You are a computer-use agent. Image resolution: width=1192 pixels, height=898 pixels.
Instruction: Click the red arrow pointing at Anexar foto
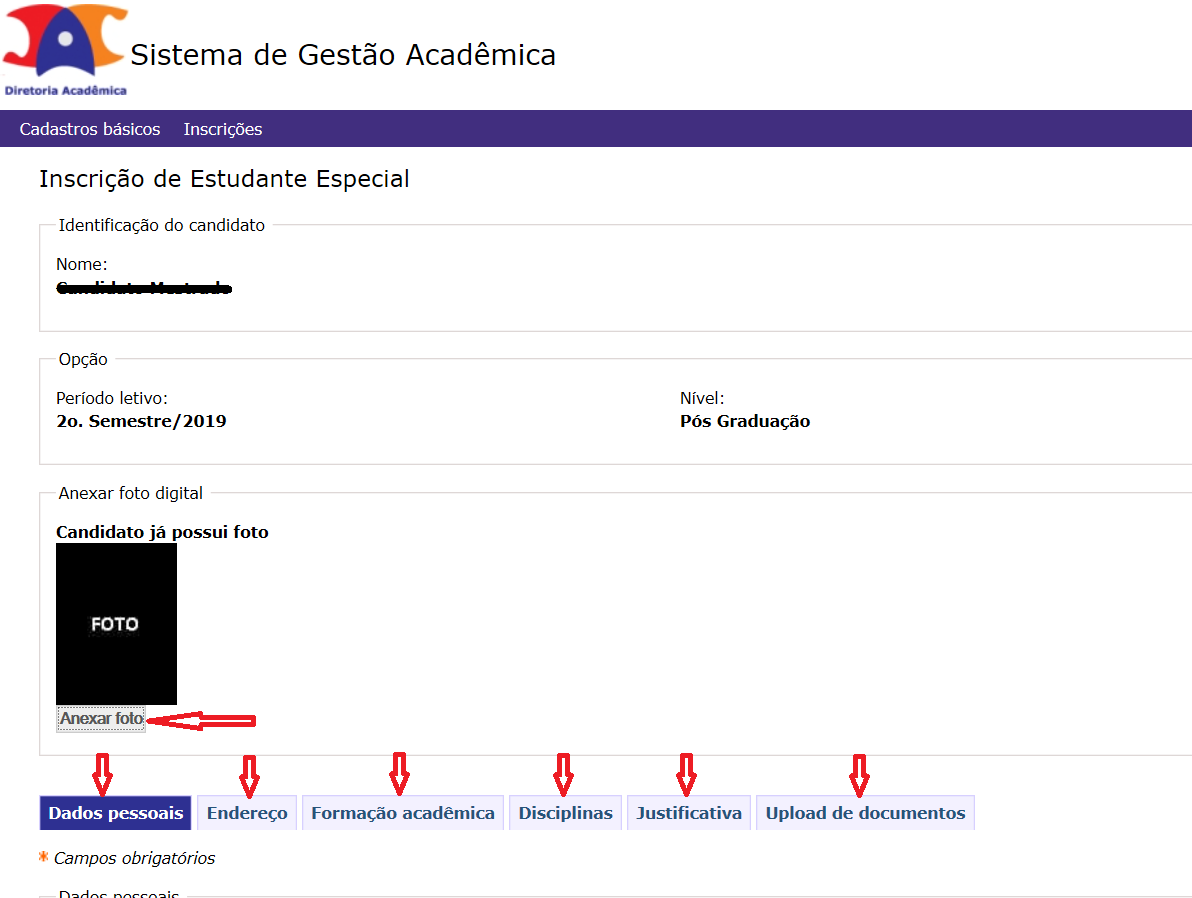pos(201,720)
